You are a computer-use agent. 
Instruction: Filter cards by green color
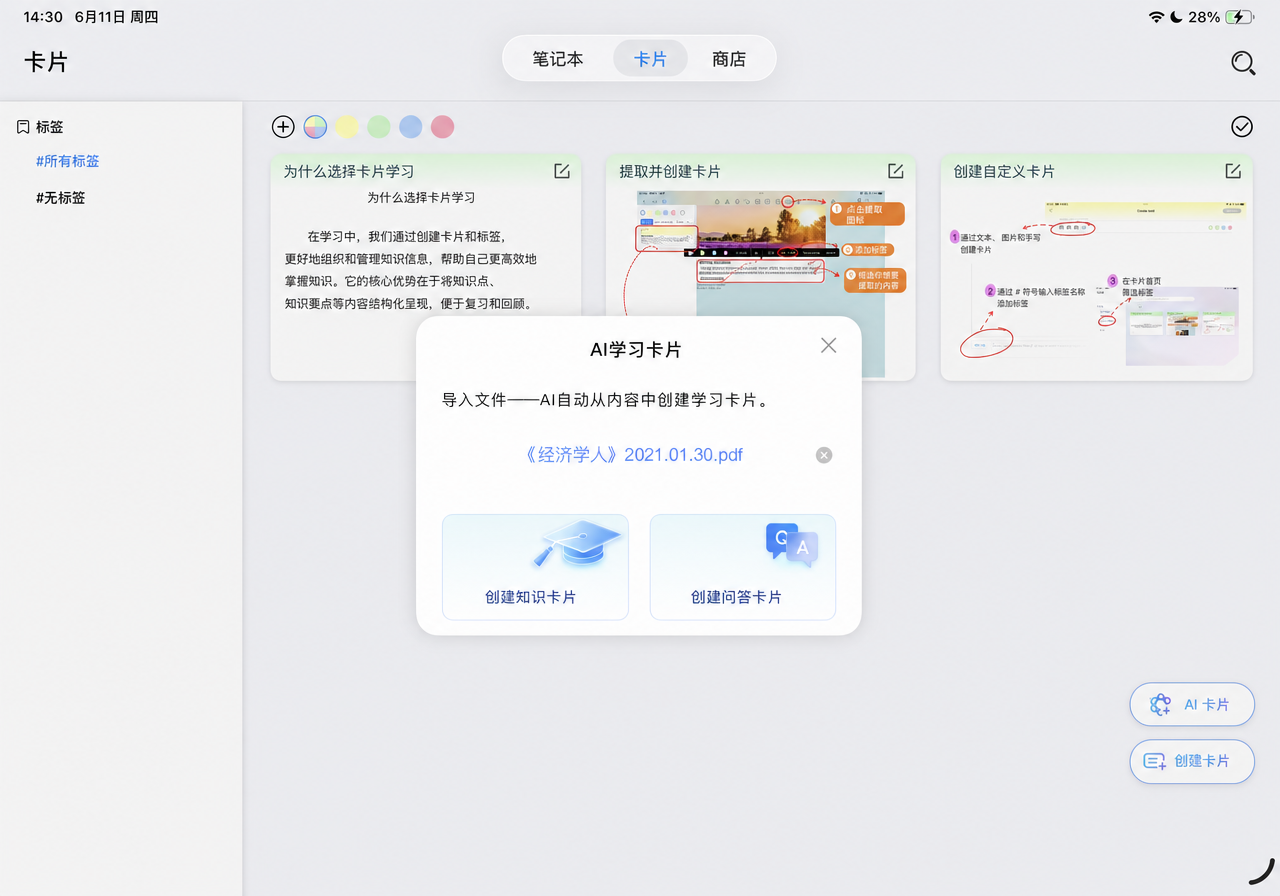379,126
